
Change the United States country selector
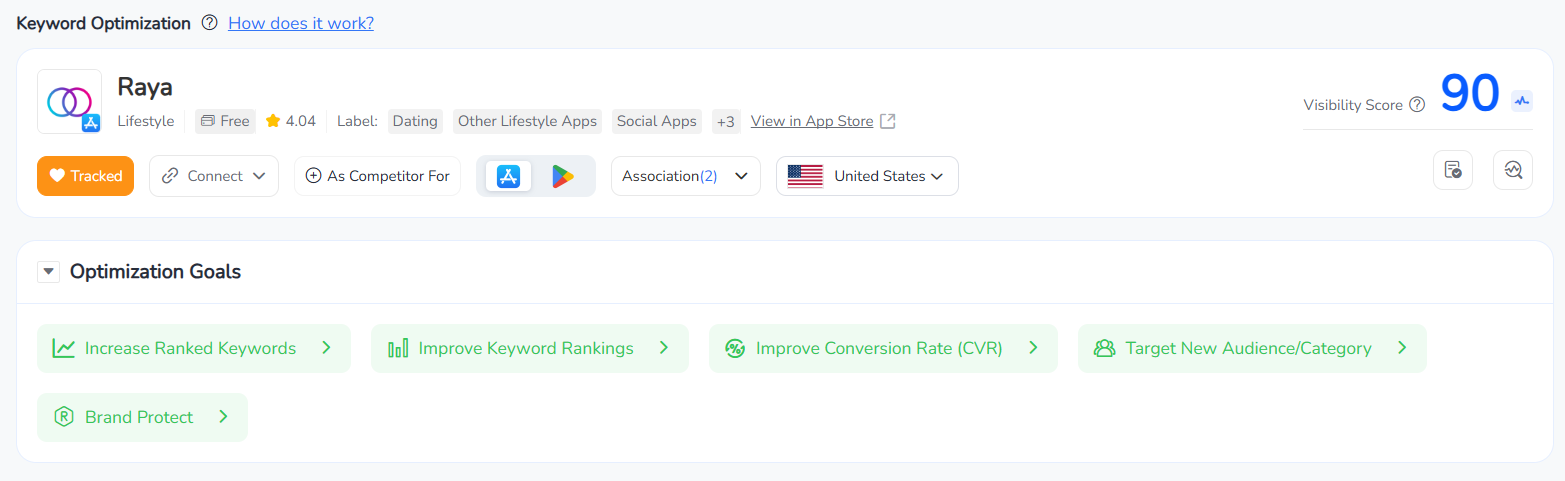(867, 176)
